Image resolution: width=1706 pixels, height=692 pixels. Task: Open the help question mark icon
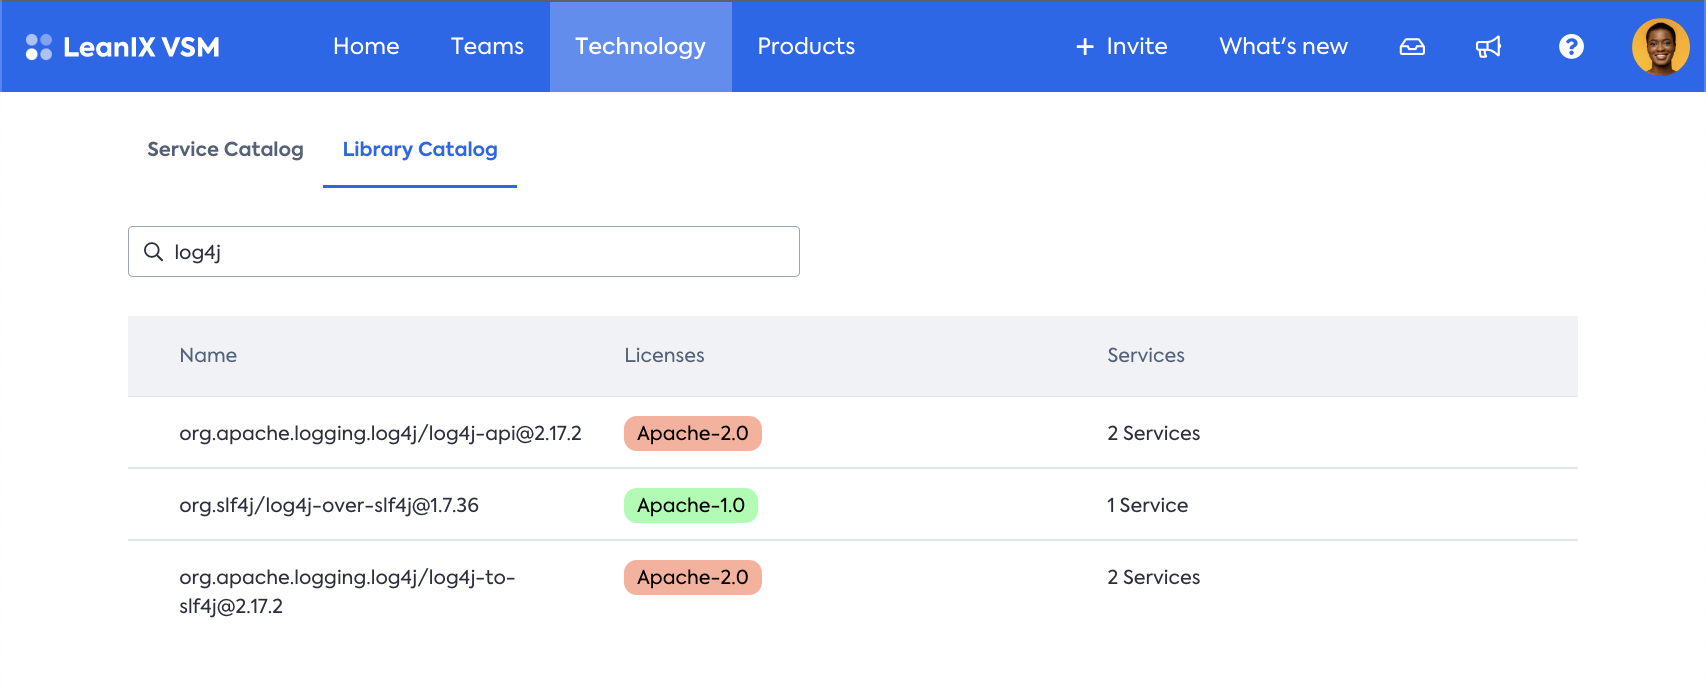tap(1571, 47)
